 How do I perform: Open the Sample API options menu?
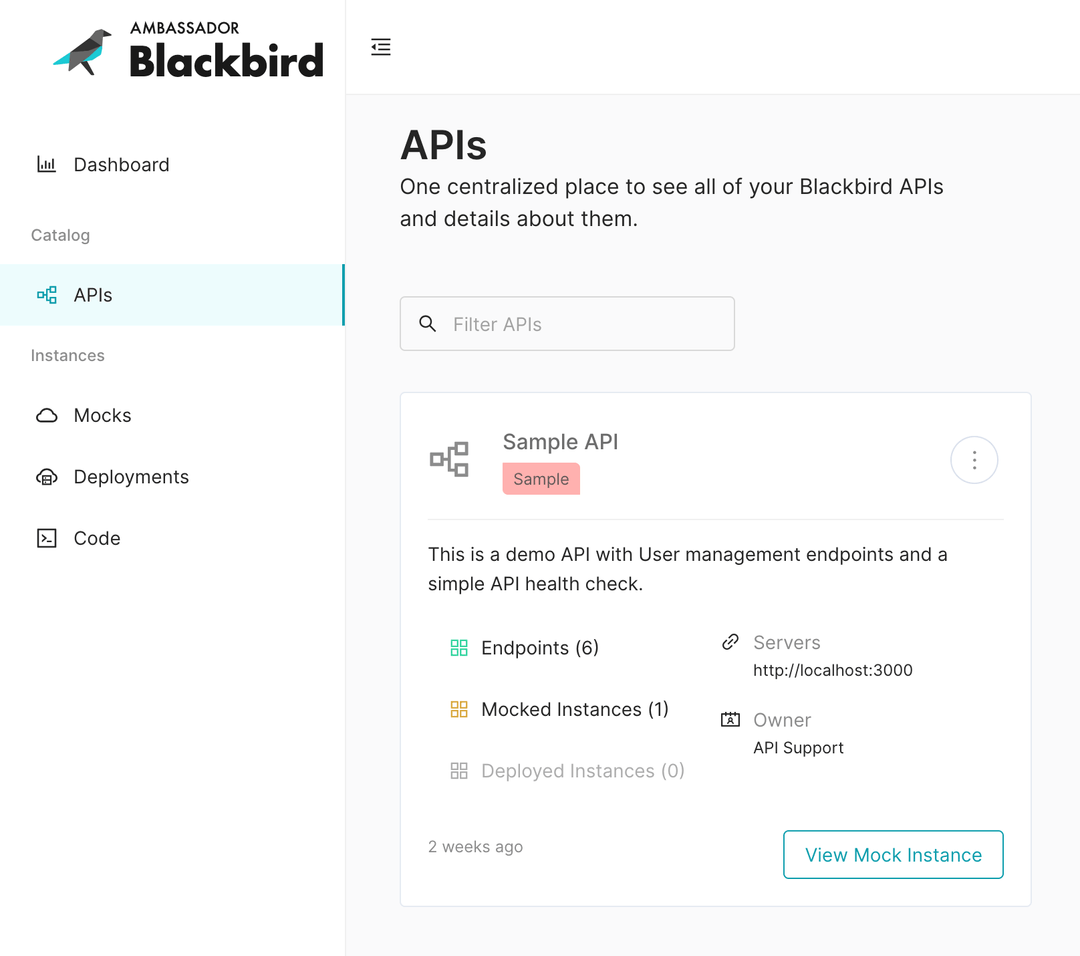pos(974,460)
